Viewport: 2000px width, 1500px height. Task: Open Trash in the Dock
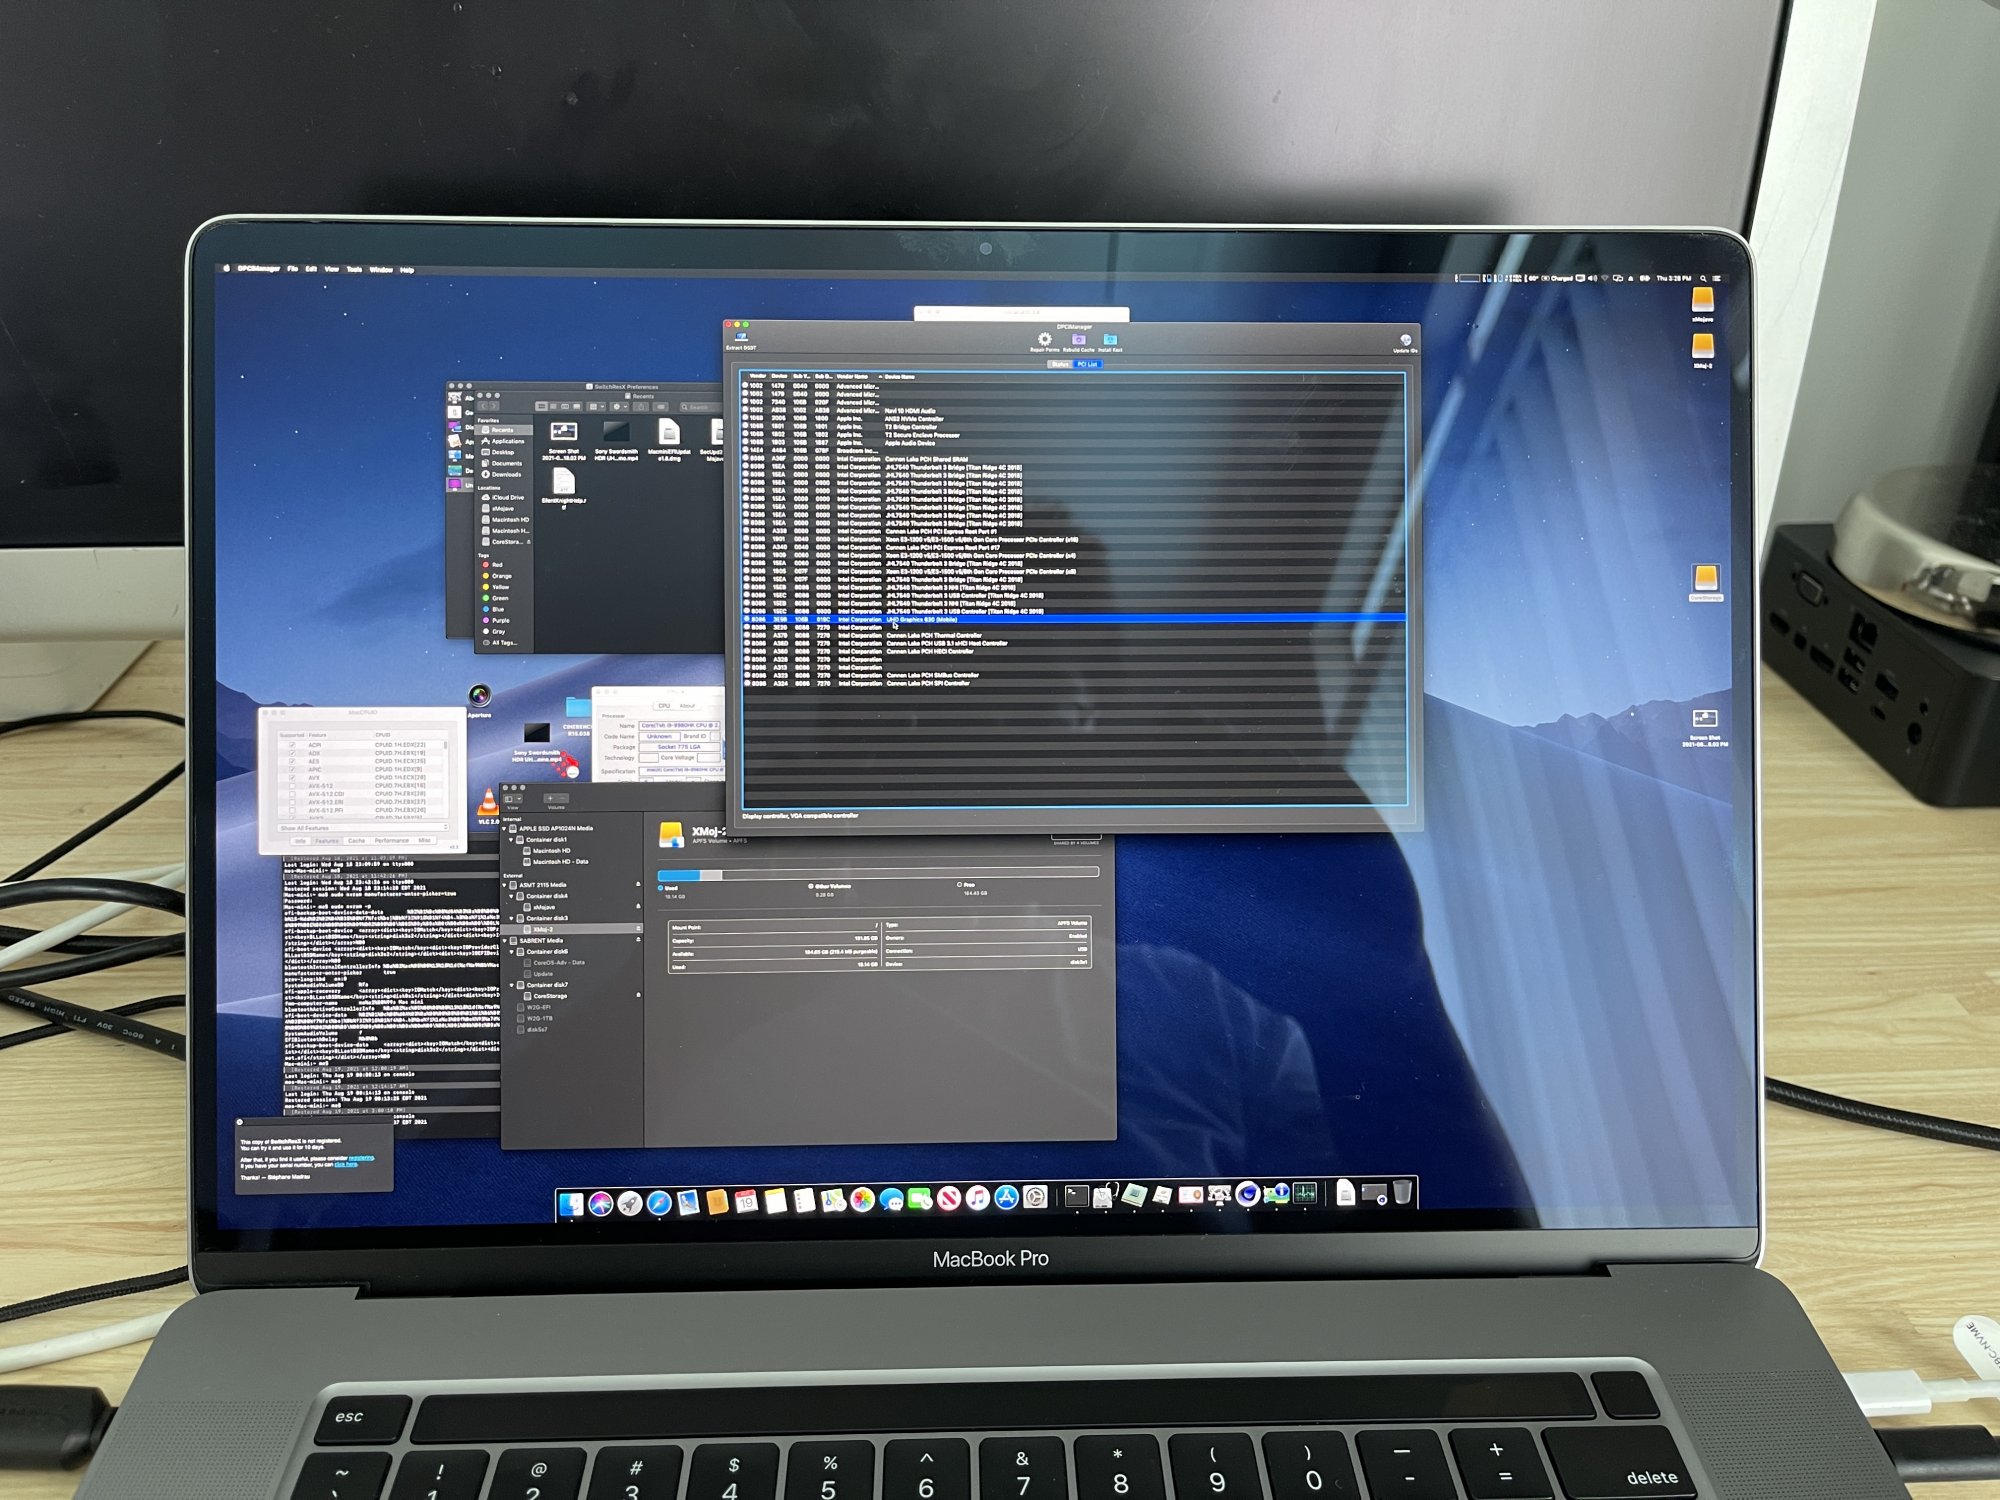tap(1402, 1191)
